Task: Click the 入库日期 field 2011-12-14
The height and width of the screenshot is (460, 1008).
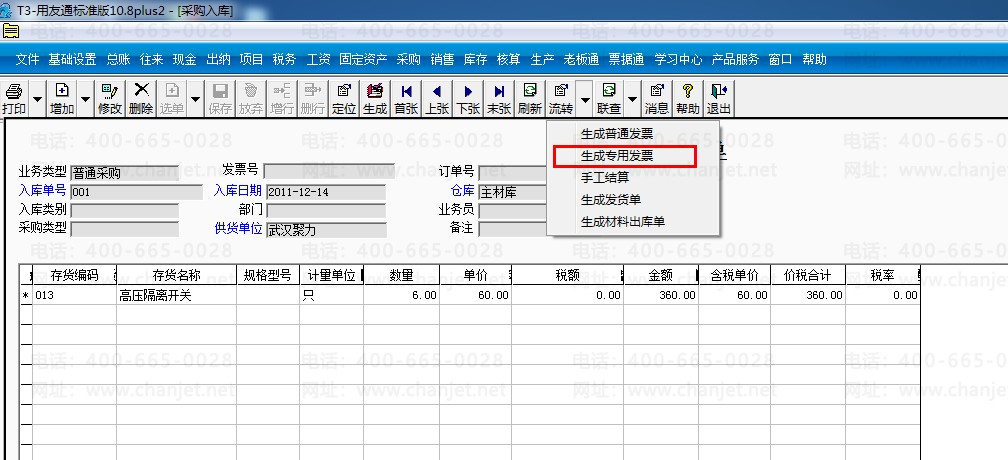Action: click(325, 192)
